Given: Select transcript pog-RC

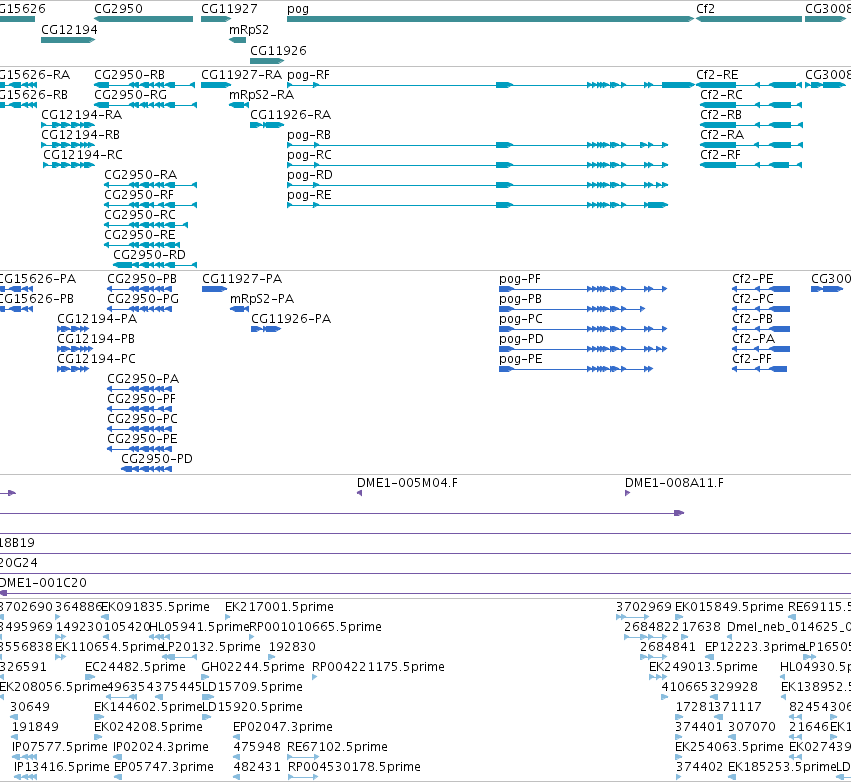Looking at the screenshot, I should click(x=478, y=165).
